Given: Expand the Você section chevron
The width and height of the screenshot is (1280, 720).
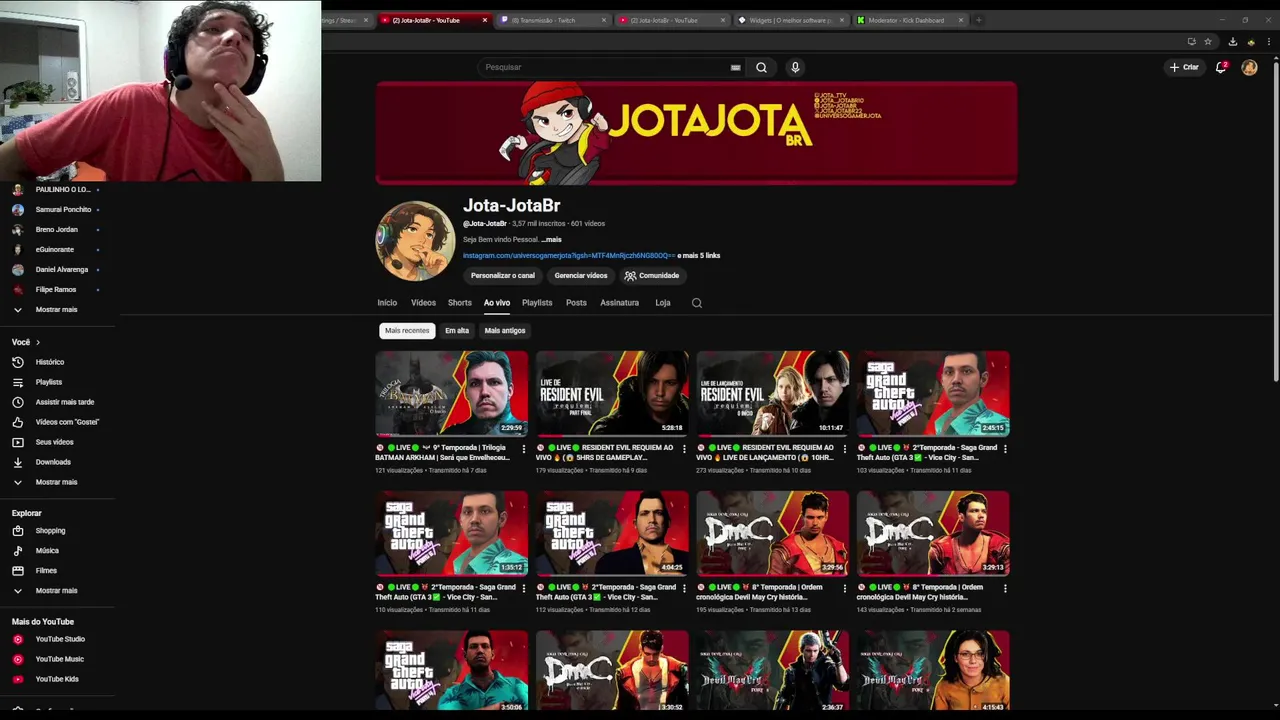Looking at the screenshot, I should point(38,342).
